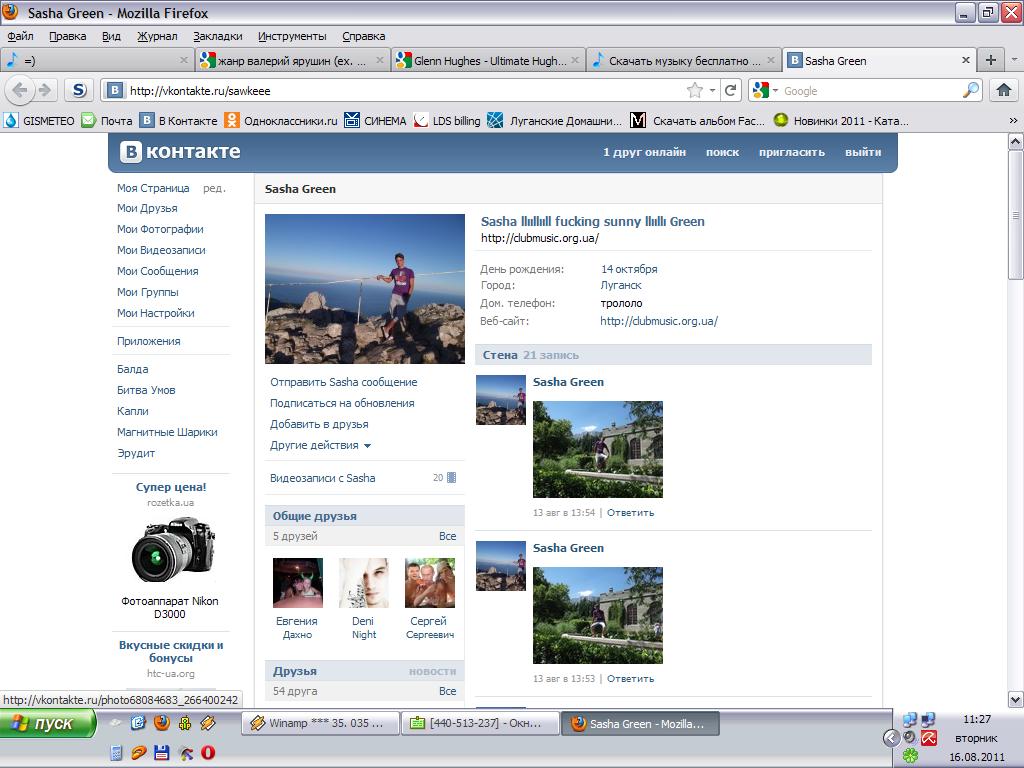Click the browser Forward arrow button

[x=44, y=90]
